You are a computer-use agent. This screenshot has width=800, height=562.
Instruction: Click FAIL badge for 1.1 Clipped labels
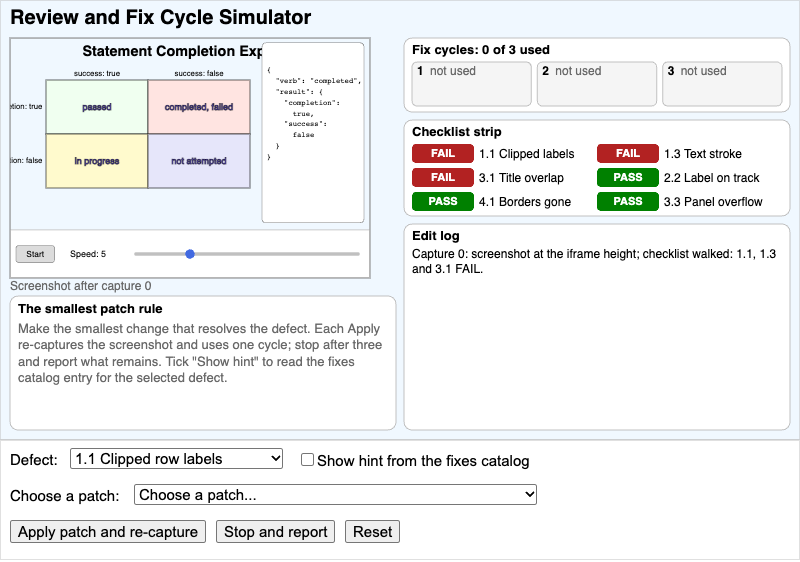(443, 154)
